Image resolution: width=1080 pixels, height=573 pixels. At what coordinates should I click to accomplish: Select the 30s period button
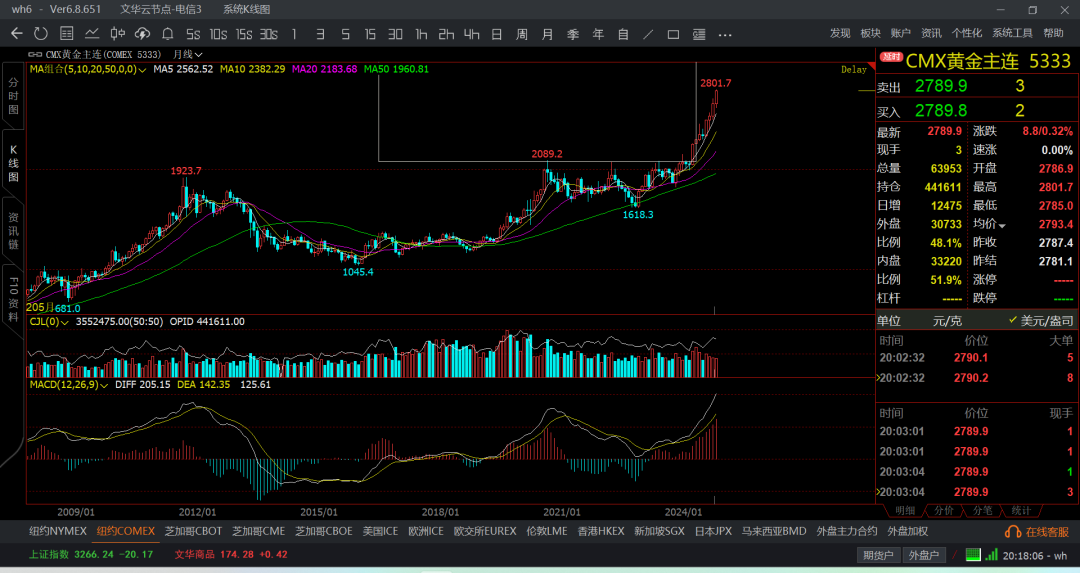tap(269, 34)
